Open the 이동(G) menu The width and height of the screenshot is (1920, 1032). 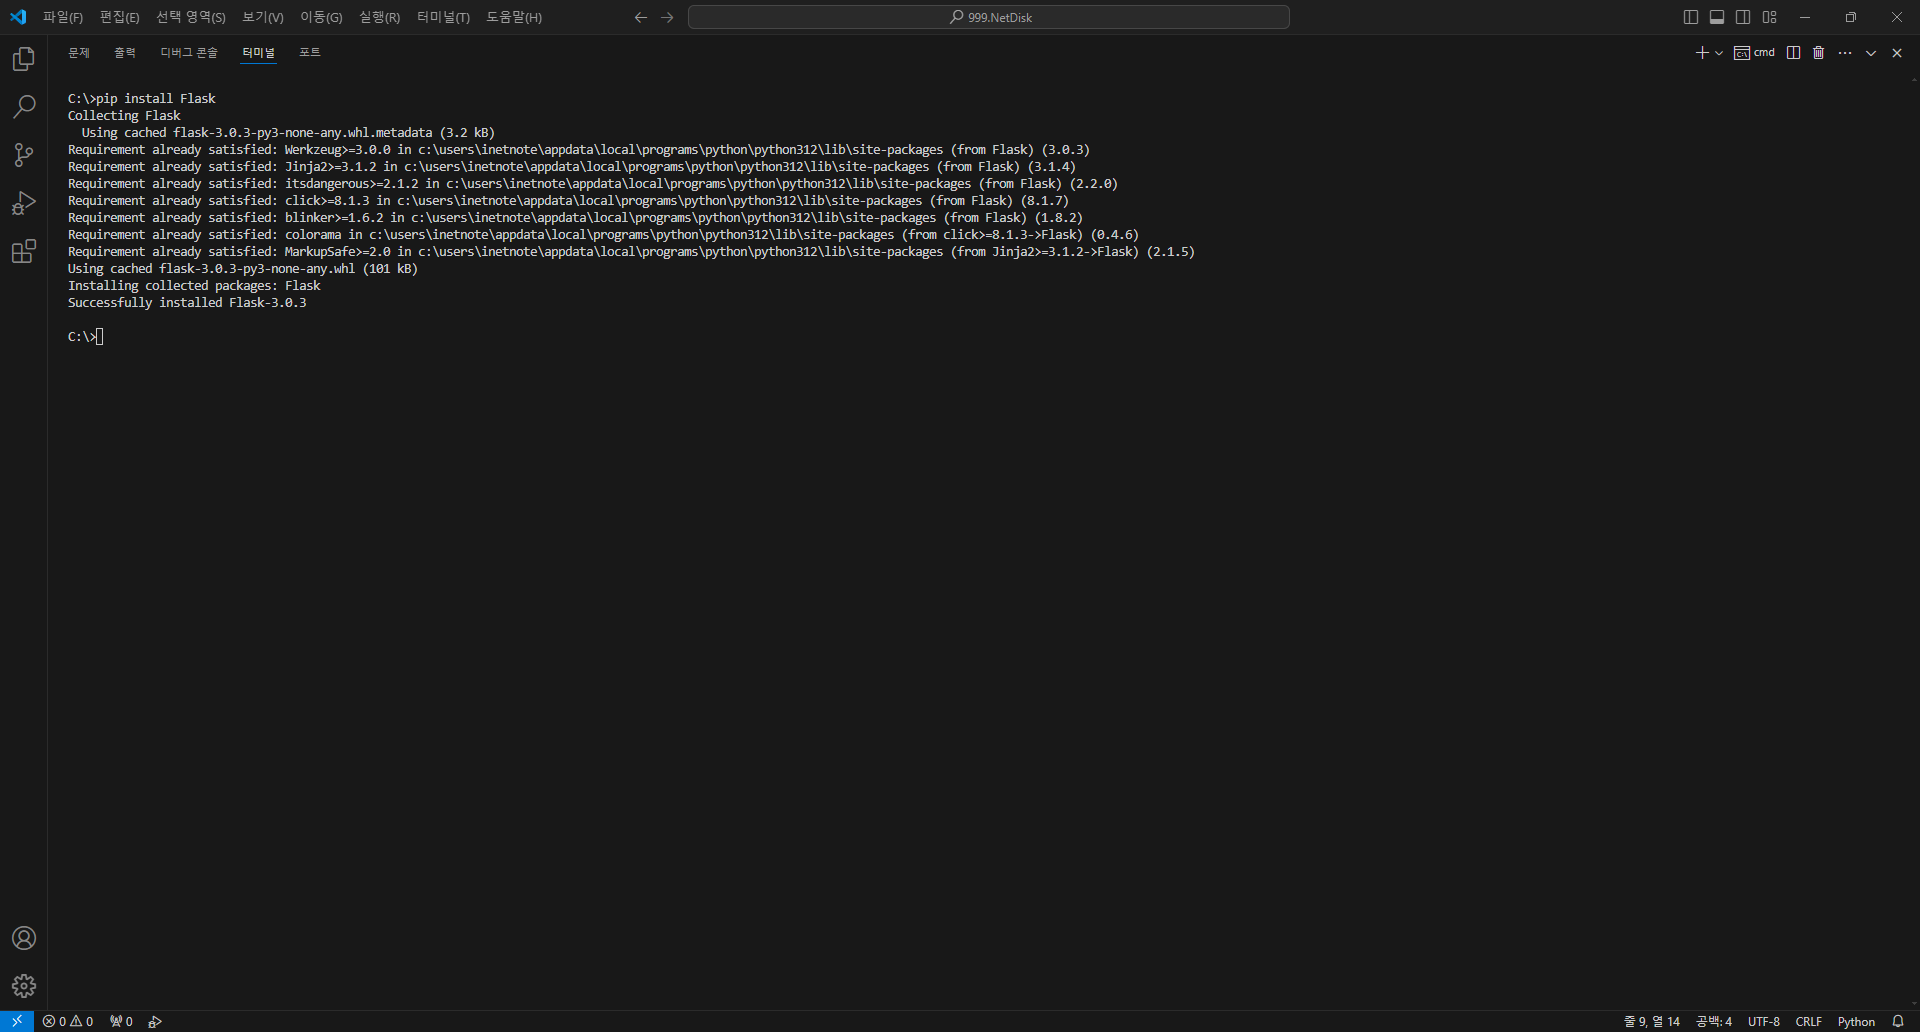point(321,17)
